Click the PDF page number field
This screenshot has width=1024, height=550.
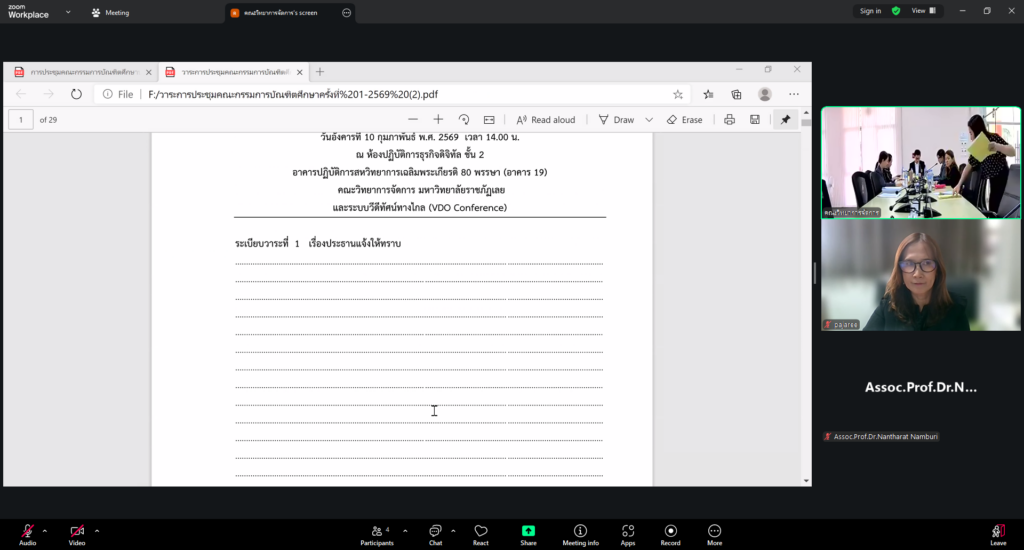click(x=21, y=119)
